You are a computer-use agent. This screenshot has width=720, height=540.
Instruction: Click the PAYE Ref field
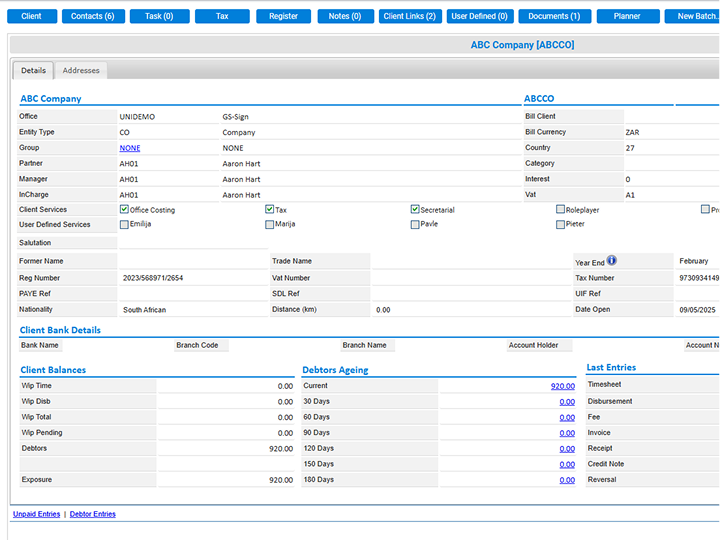193,293
